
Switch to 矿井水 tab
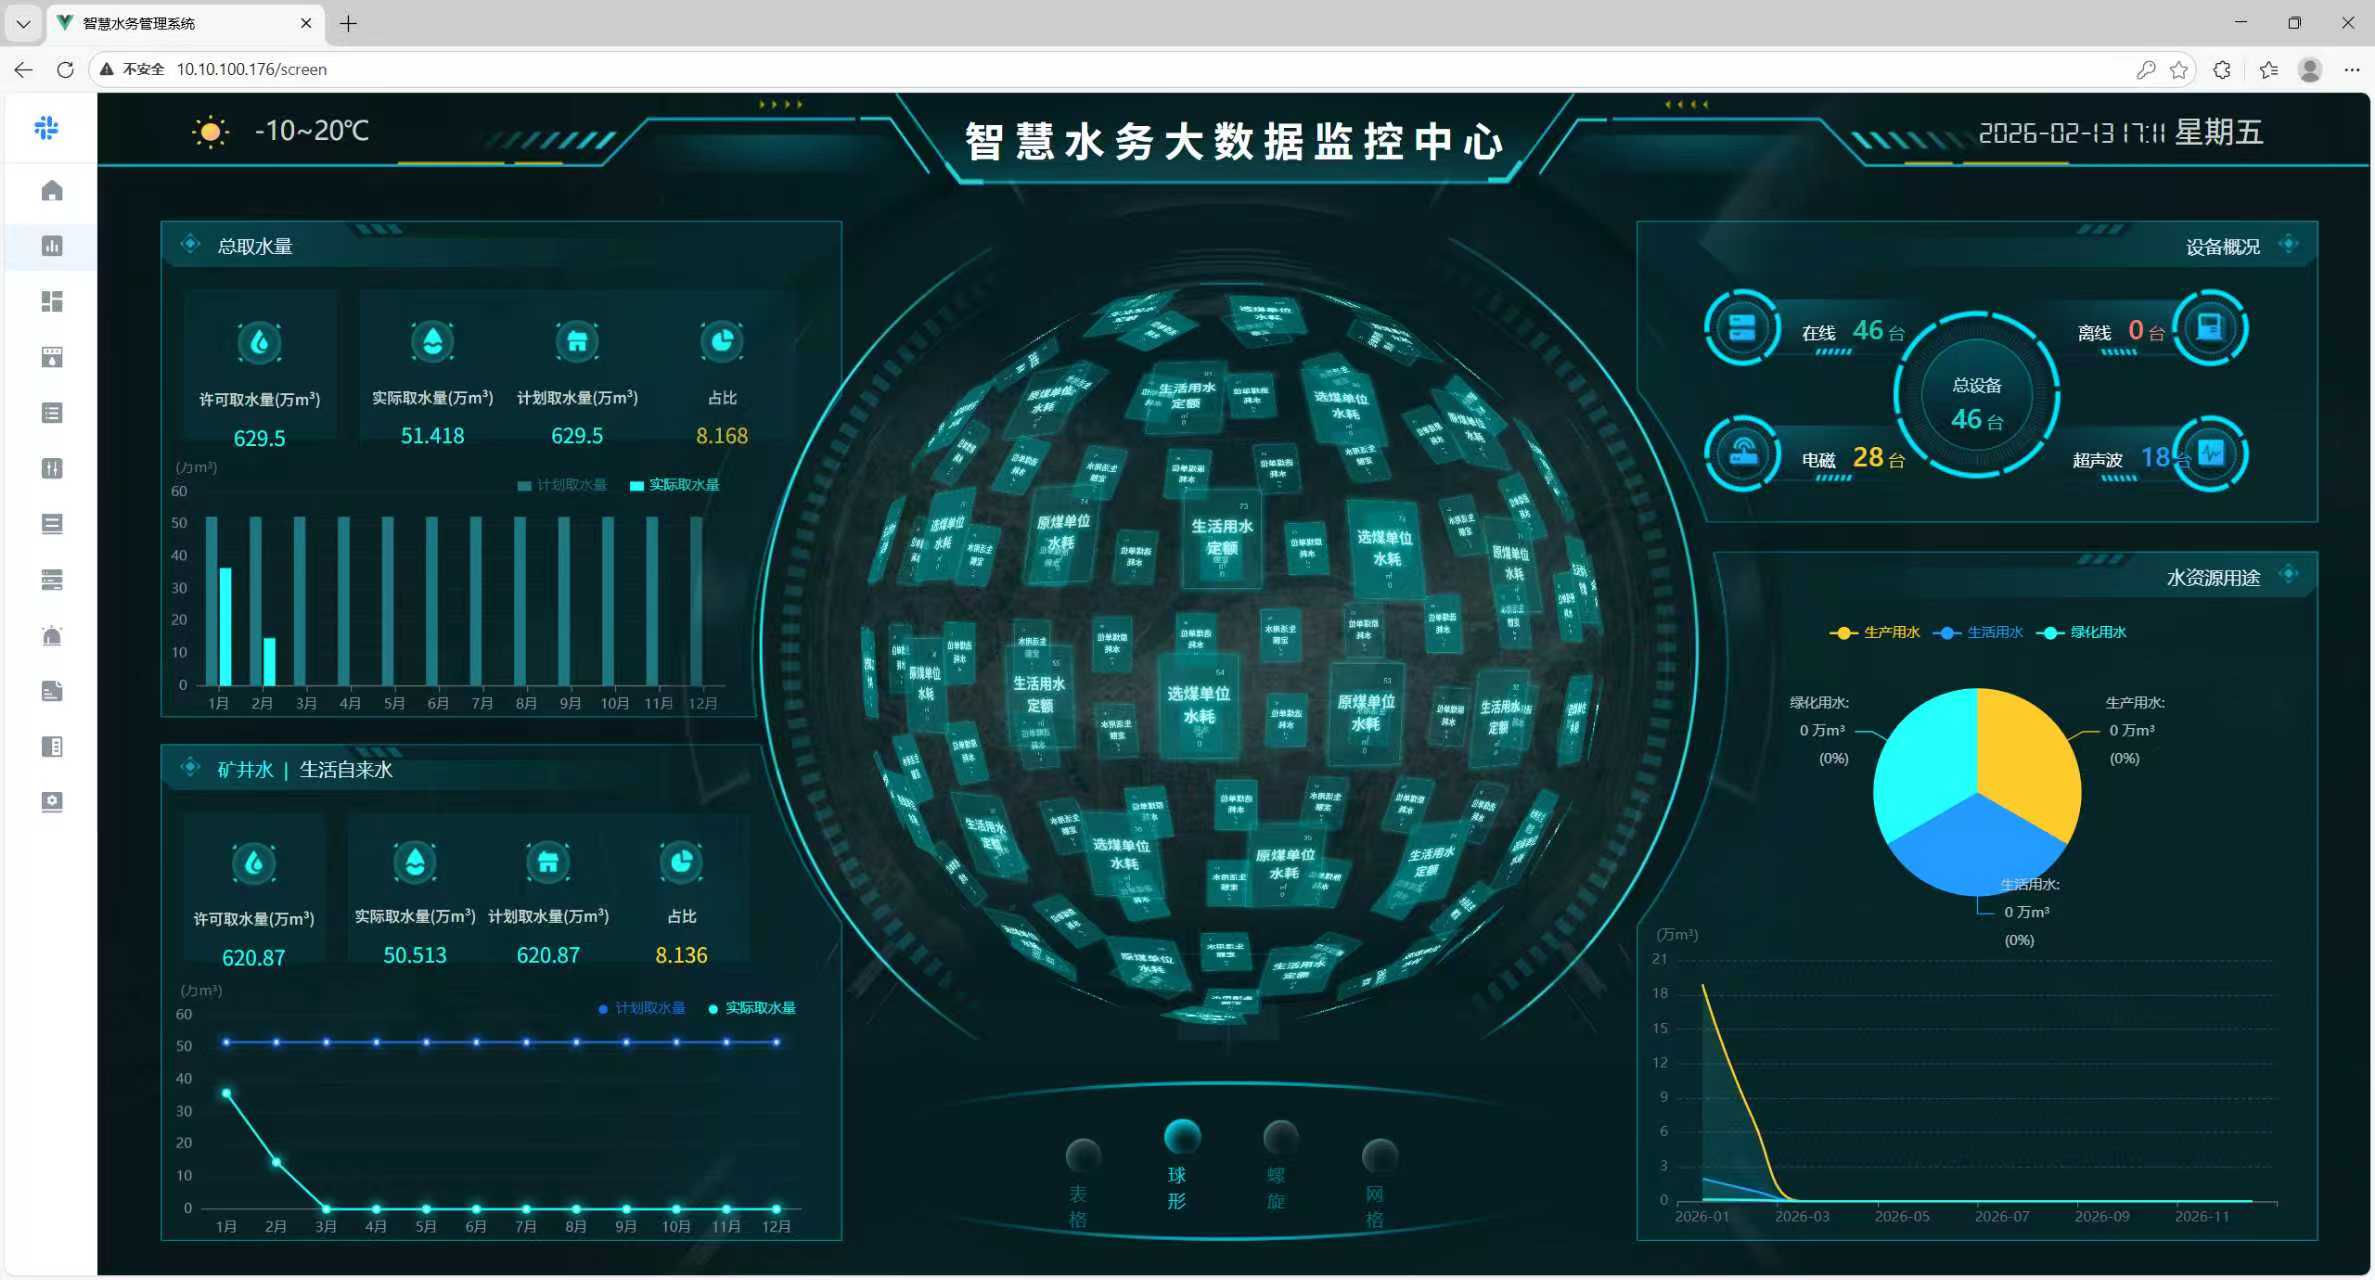point(245,770)
